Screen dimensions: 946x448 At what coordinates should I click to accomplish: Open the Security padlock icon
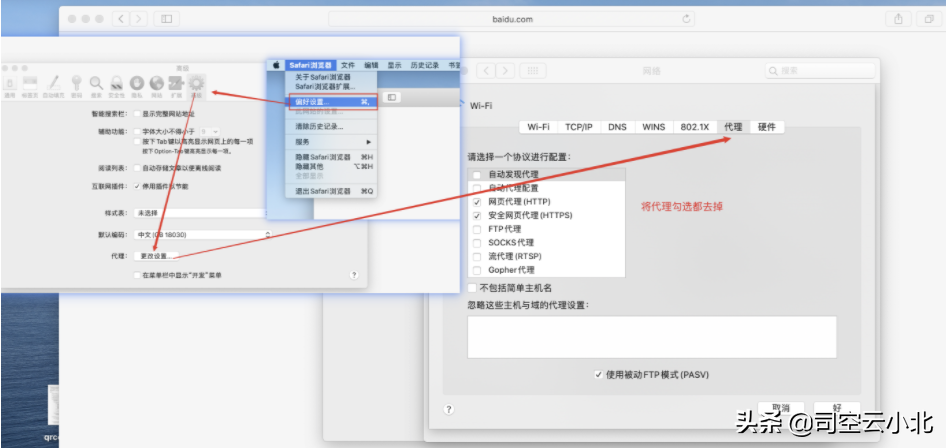(x=116, y=85)
